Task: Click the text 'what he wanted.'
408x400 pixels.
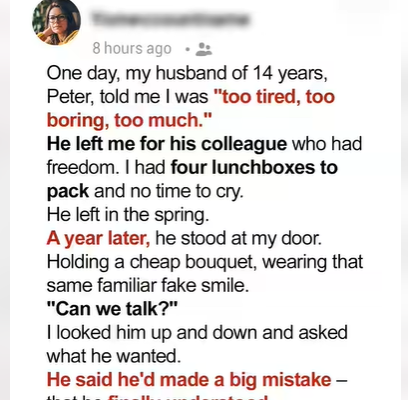Action: tap(114, 356)
